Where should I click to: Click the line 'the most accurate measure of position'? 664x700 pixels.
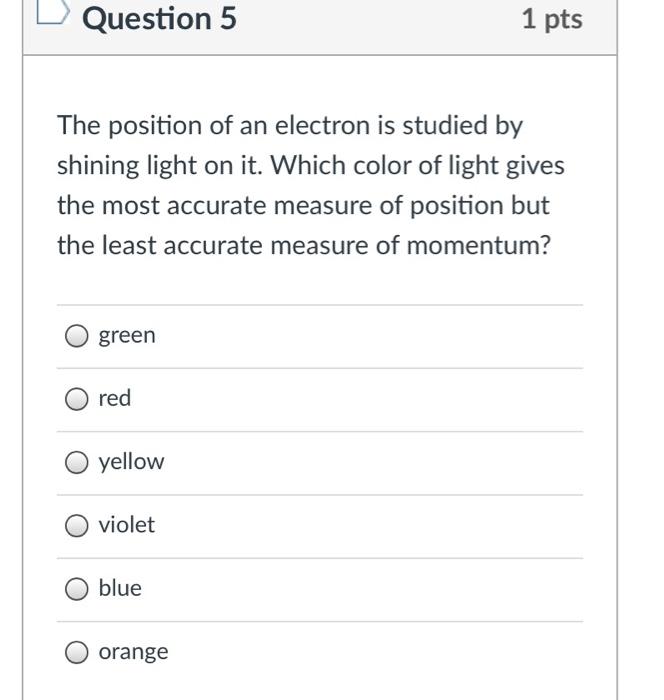[303, 206]
